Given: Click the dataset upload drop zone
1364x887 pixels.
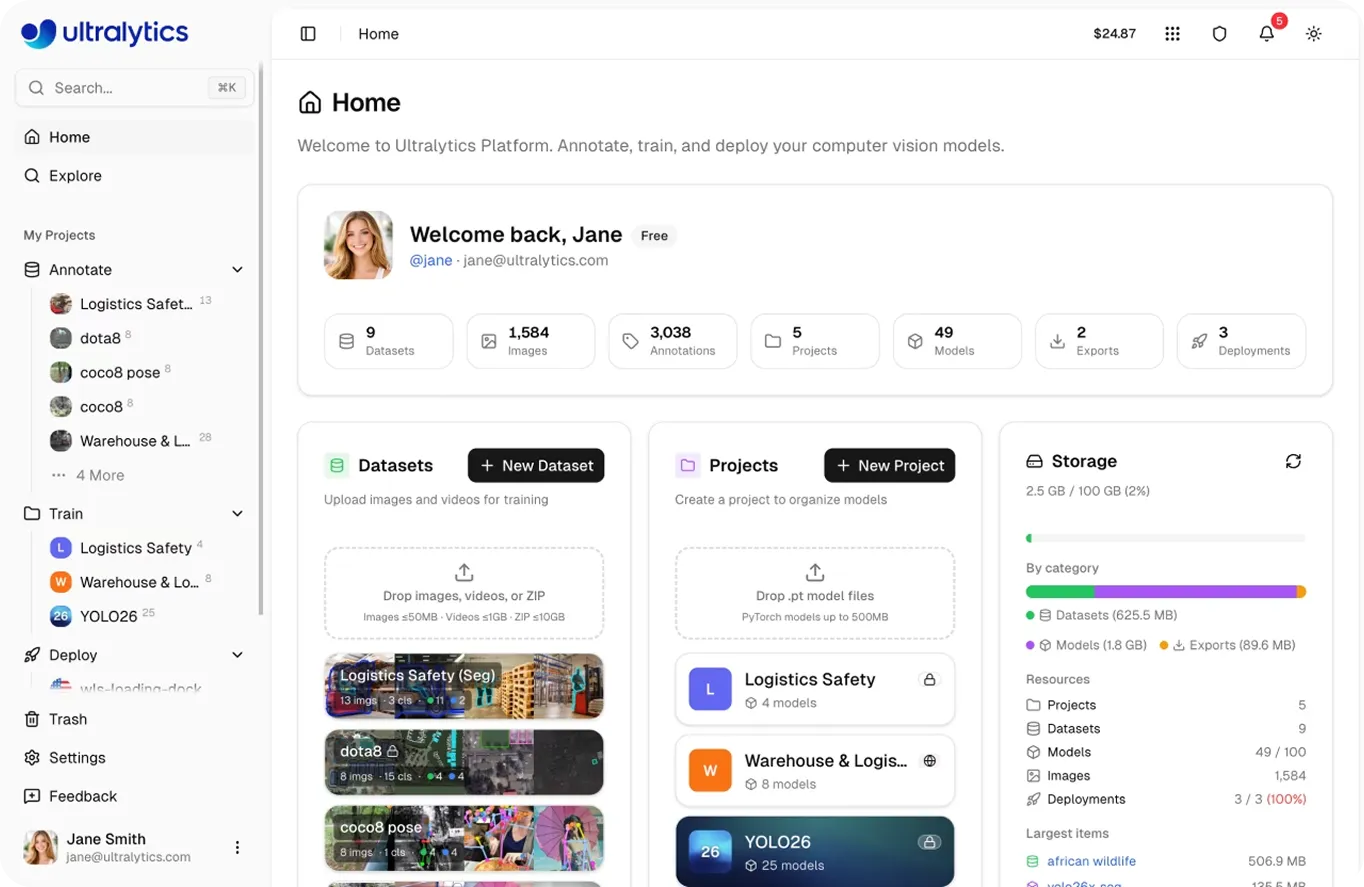Looking at the screenshot, I should [x=464, y=593].
